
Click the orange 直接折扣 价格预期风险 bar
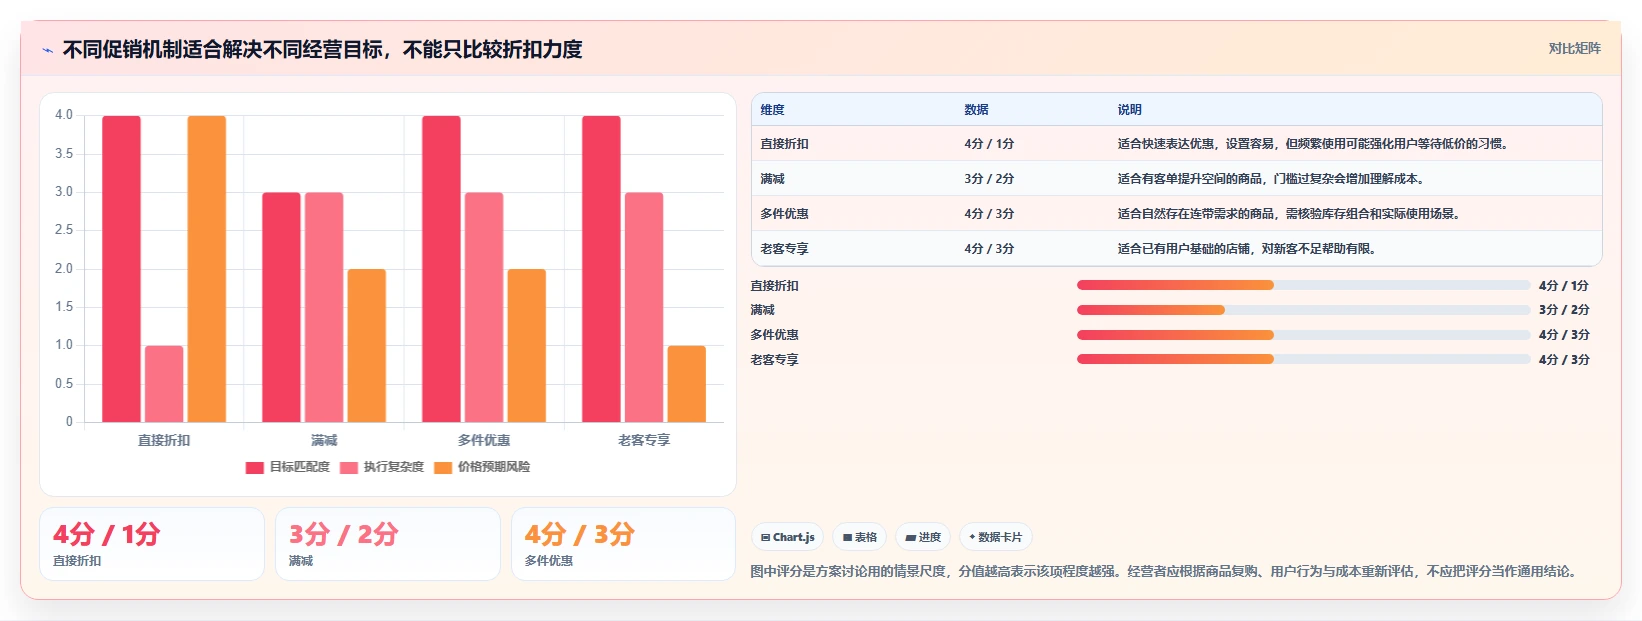tap(207, 269)
